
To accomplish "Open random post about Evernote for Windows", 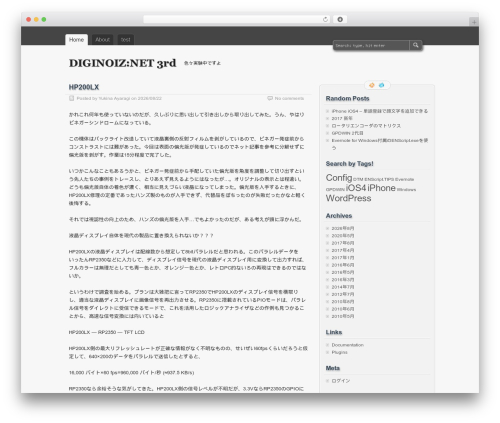I will pyautogui.click(x=380, y=144).
